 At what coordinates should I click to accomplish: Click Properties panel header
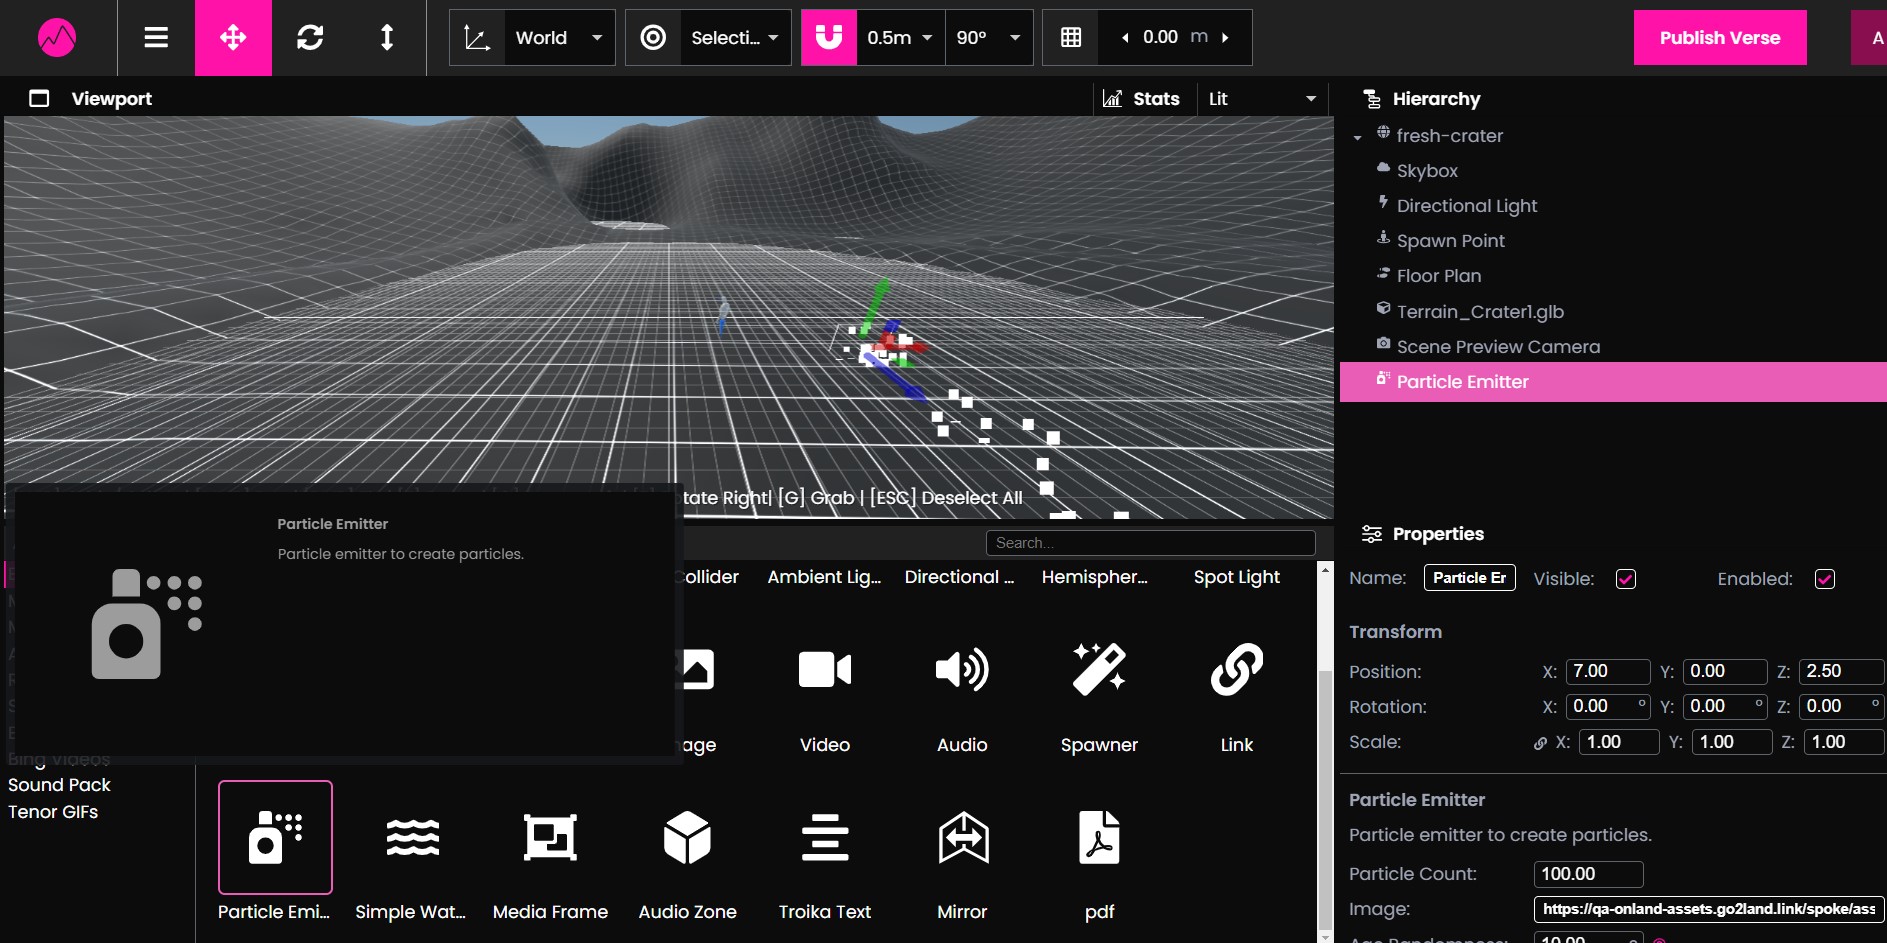1438,534
